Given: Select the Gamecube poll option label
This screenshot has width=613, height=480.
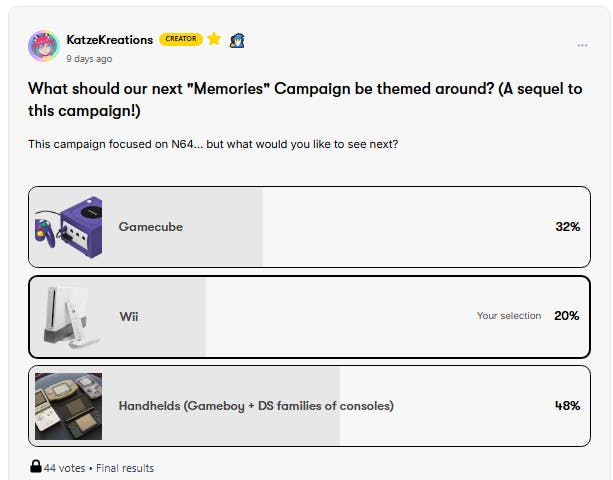Looking at the screenshot, I should tap(150, 227).
